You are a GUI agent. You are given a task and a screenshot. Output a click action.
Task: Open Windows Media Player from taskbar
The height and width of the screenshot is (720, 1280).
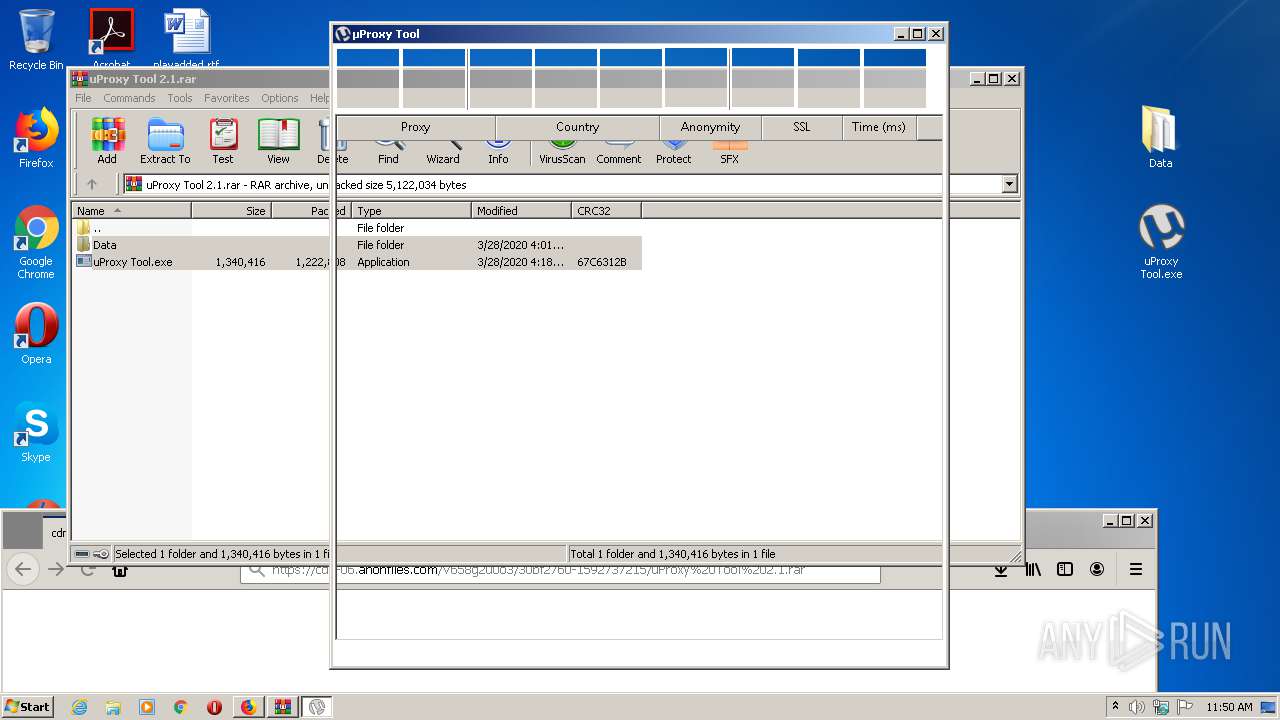click(147, 707)
